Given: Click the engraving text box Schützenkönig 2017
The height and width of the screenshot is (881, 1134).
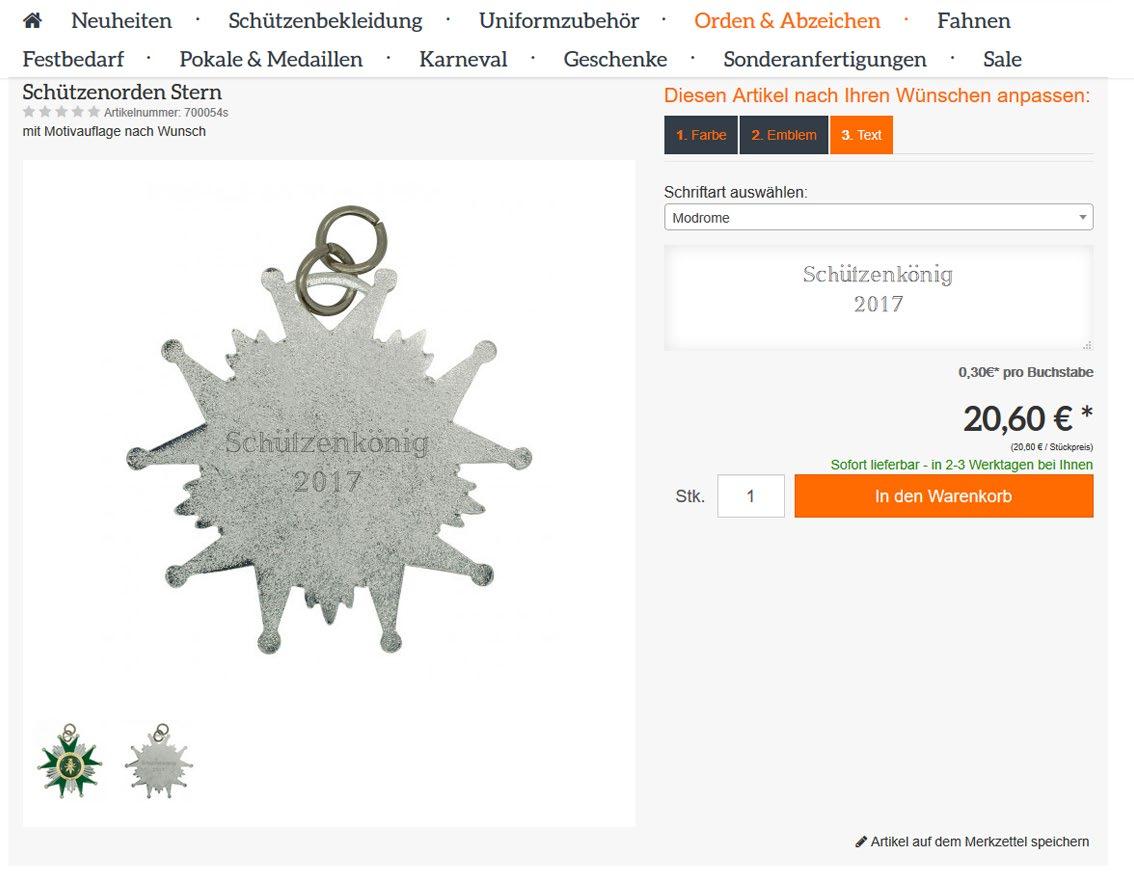Looking at the screenshot, I should 879,298.
